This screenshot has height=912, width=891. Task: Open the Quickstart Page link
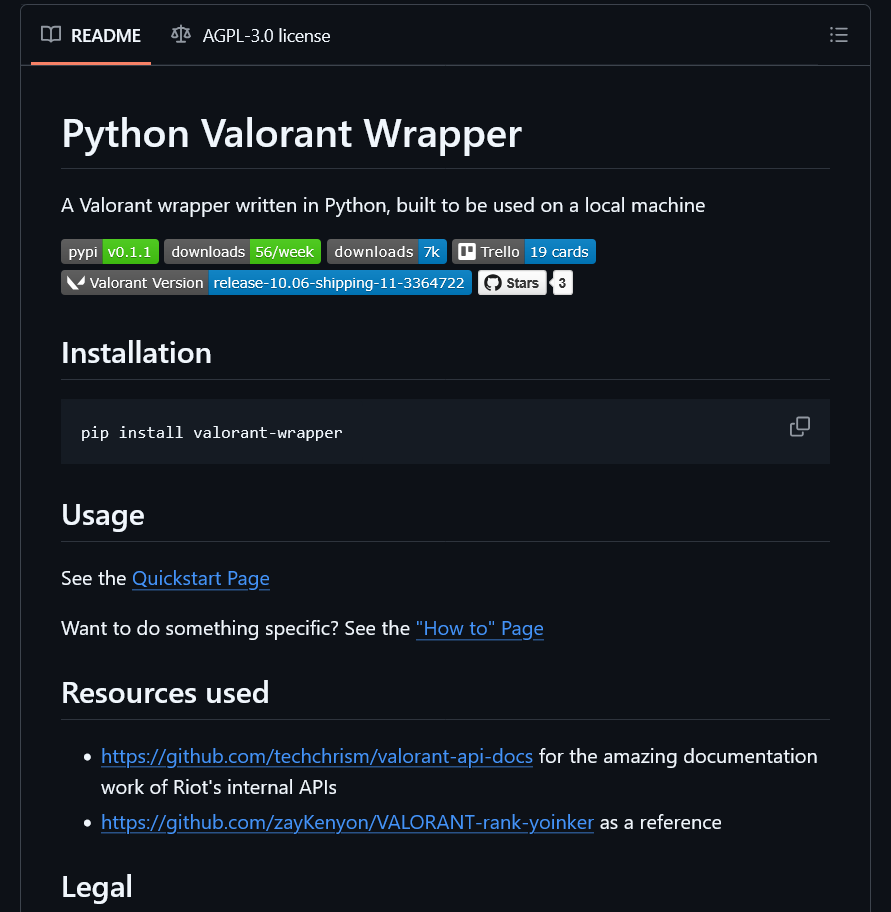pyautogui.click(x=200, y=578)
